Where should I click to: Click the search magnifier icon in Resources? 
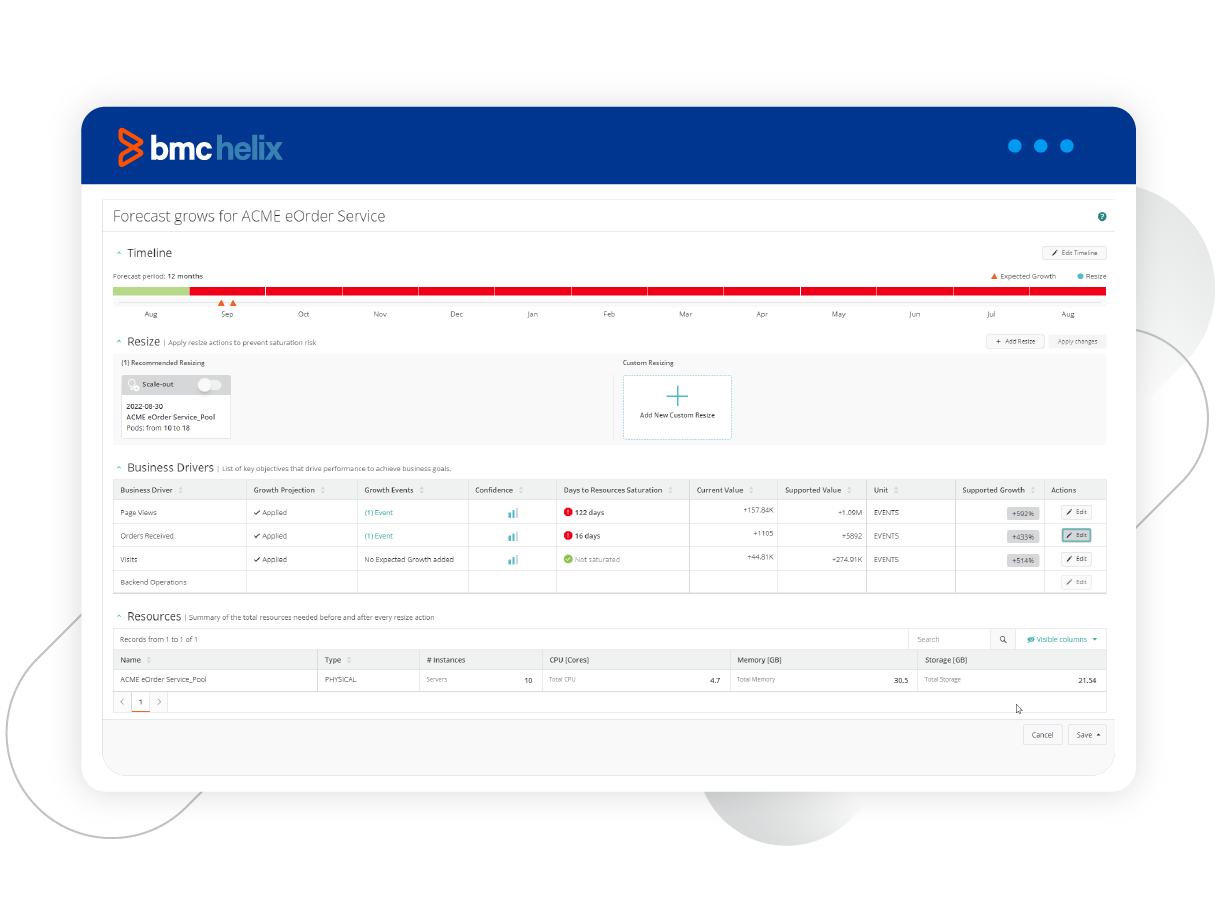tap(1002, 639)
